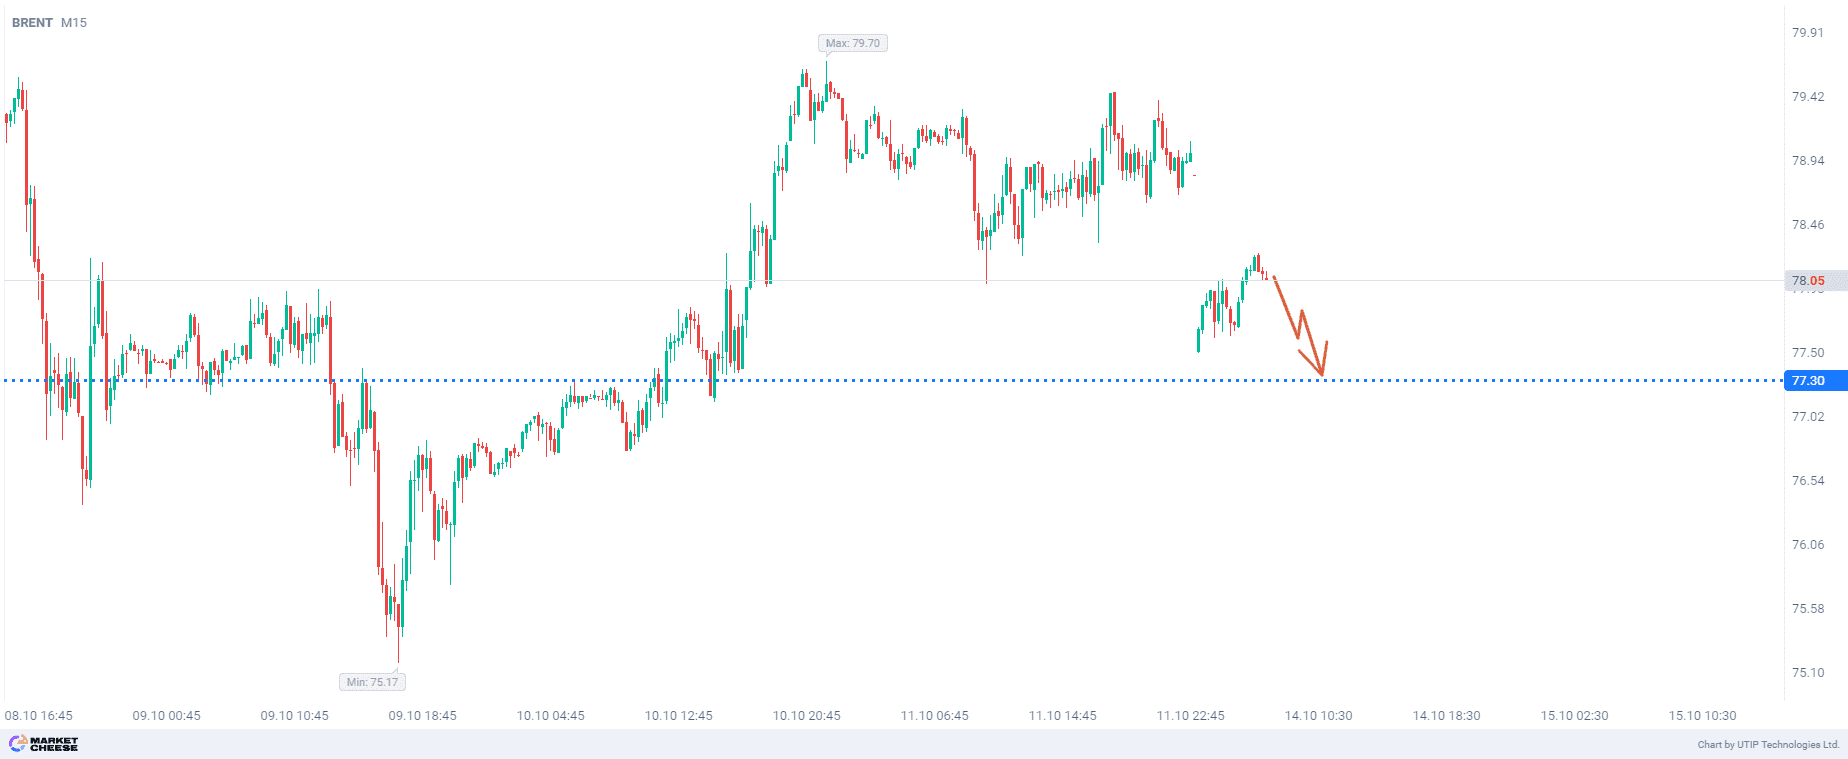The height and width of the screenshot is (759, 1848).
Task: Click the 08.10 16:45 time axis label
Action: (x=39, y=716)
